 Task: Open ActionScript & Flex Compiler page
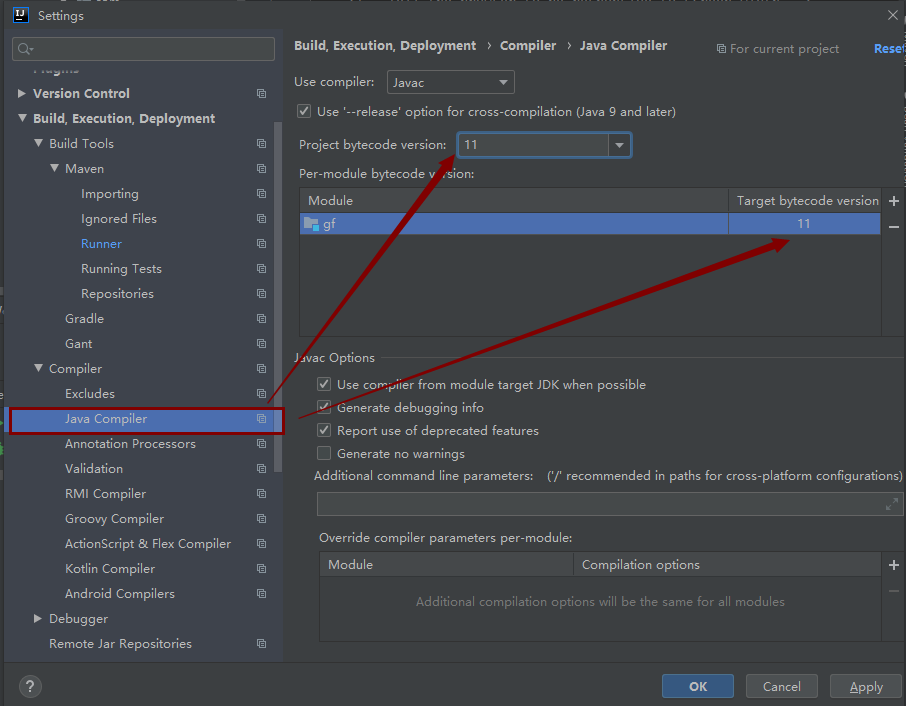148,544
